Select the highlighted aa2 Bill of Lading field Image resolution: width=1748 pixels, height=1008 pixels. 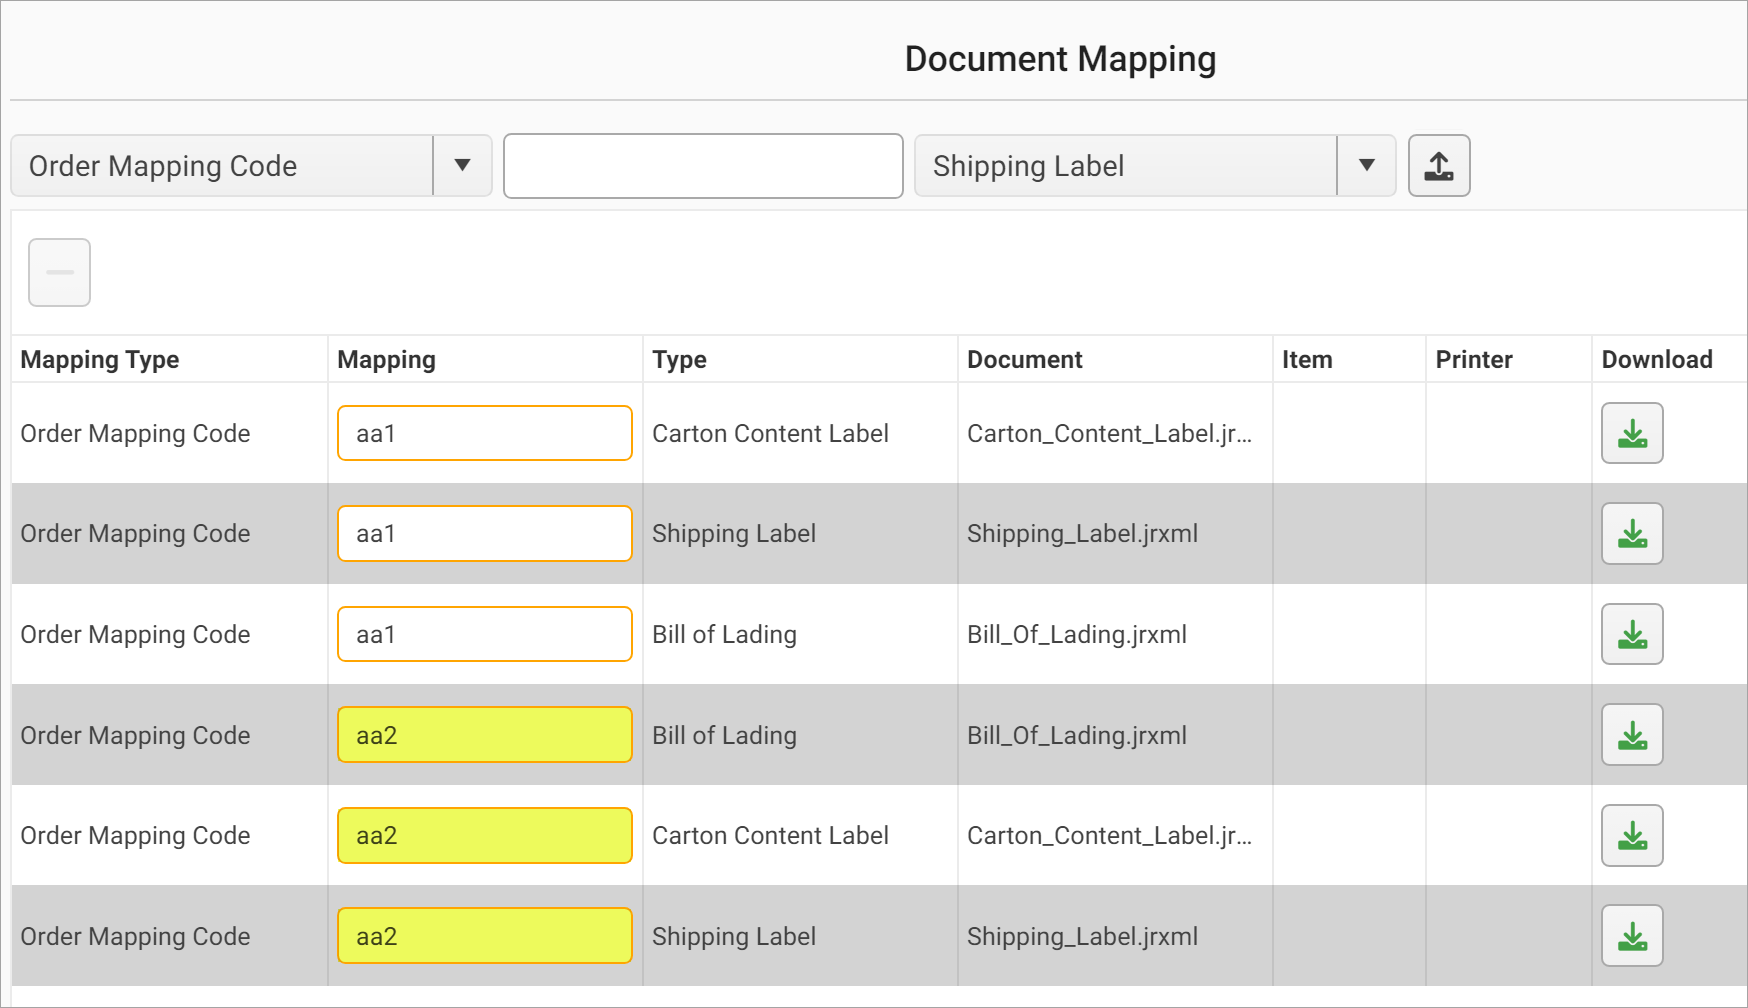click(484, 735)
